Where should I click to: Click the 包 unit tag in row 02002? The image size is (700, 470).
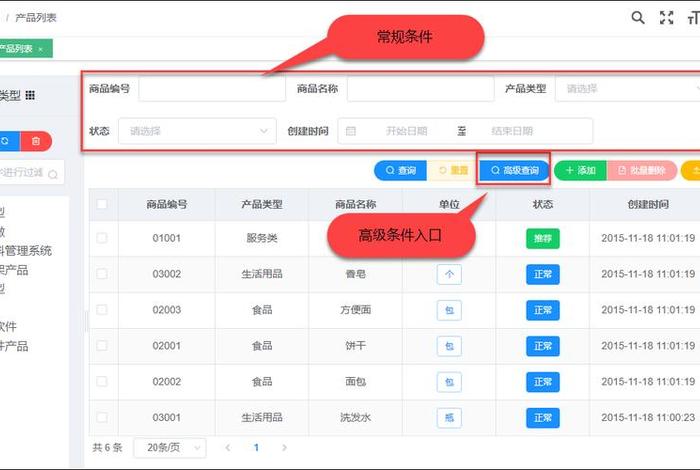(449, 382)
